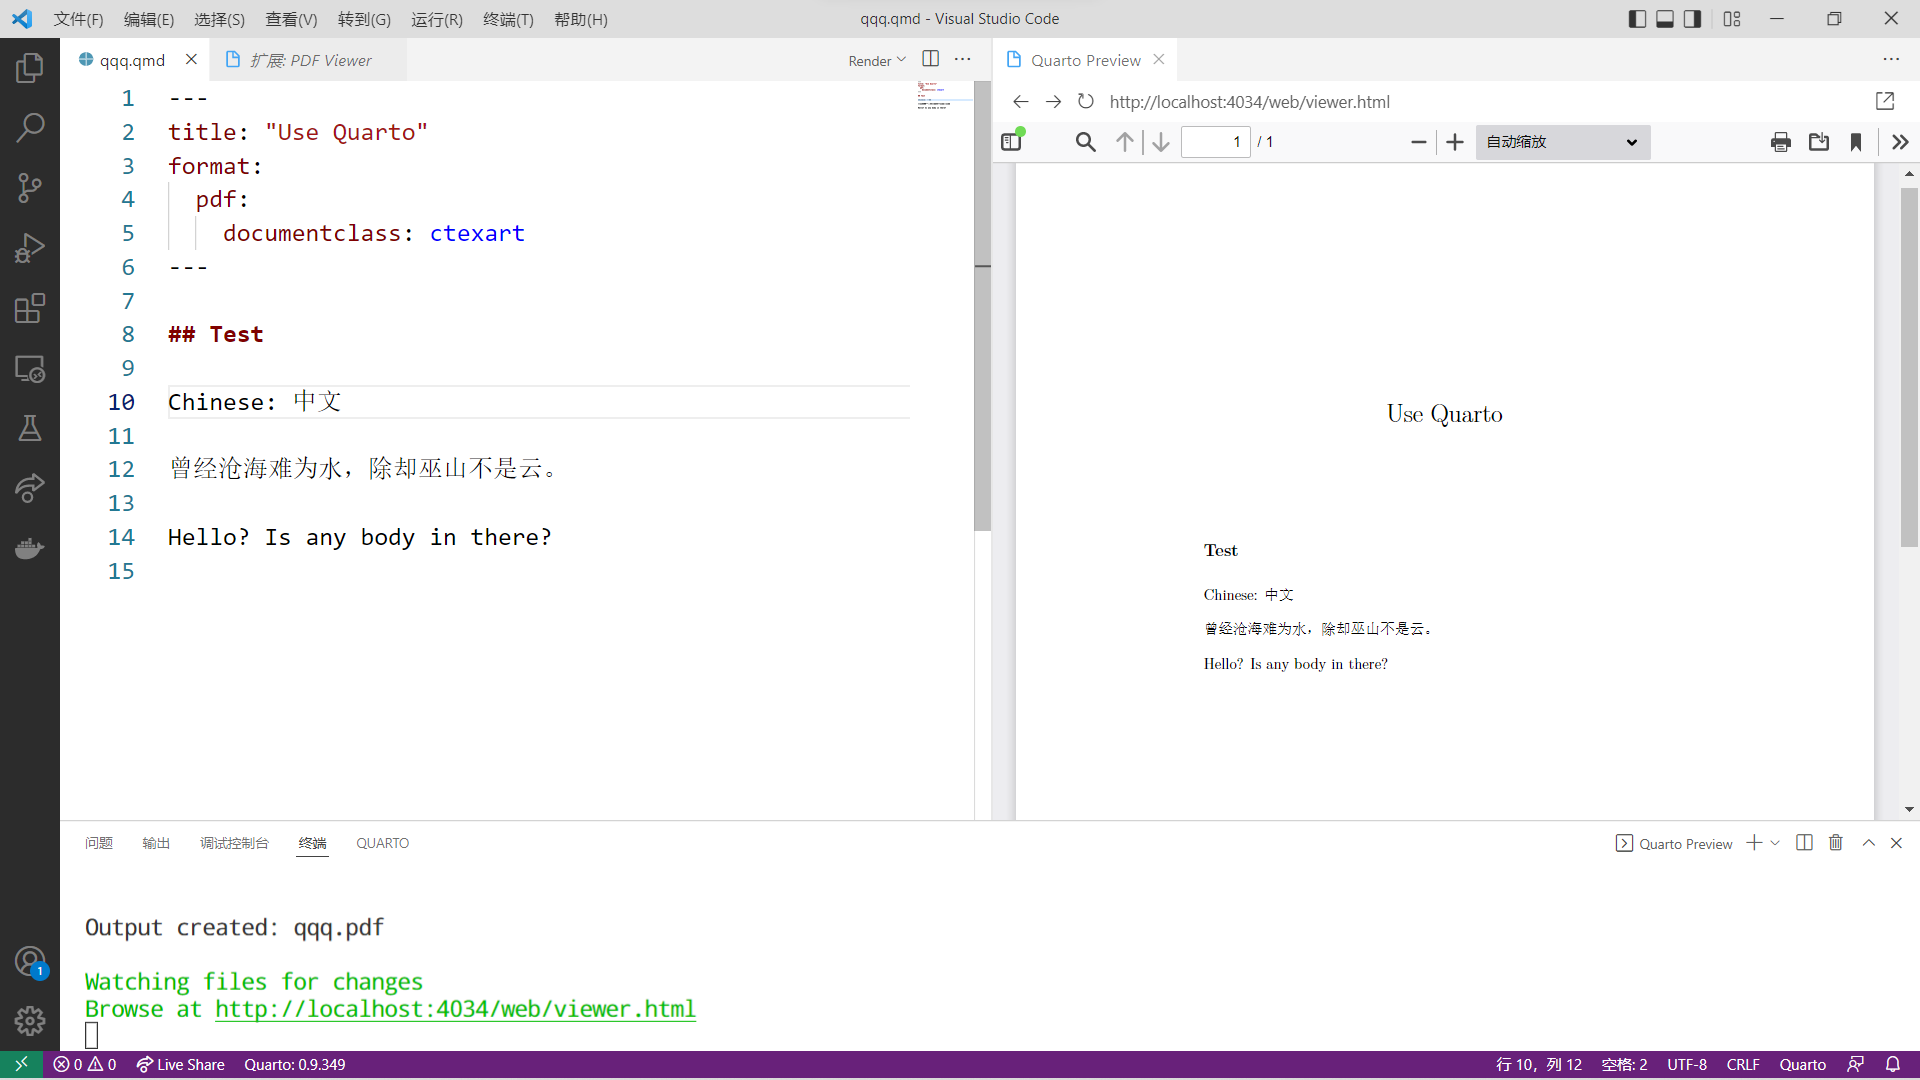Open Quarto Preview pane More Actions ellipsis
Image resolution: width=1920 pixels, height=1080 pixels.
(1891, 59)
